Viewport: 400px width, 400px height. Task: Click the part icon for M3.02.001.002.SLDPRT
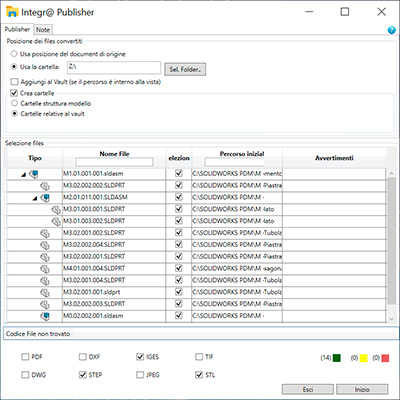(45, 233)
